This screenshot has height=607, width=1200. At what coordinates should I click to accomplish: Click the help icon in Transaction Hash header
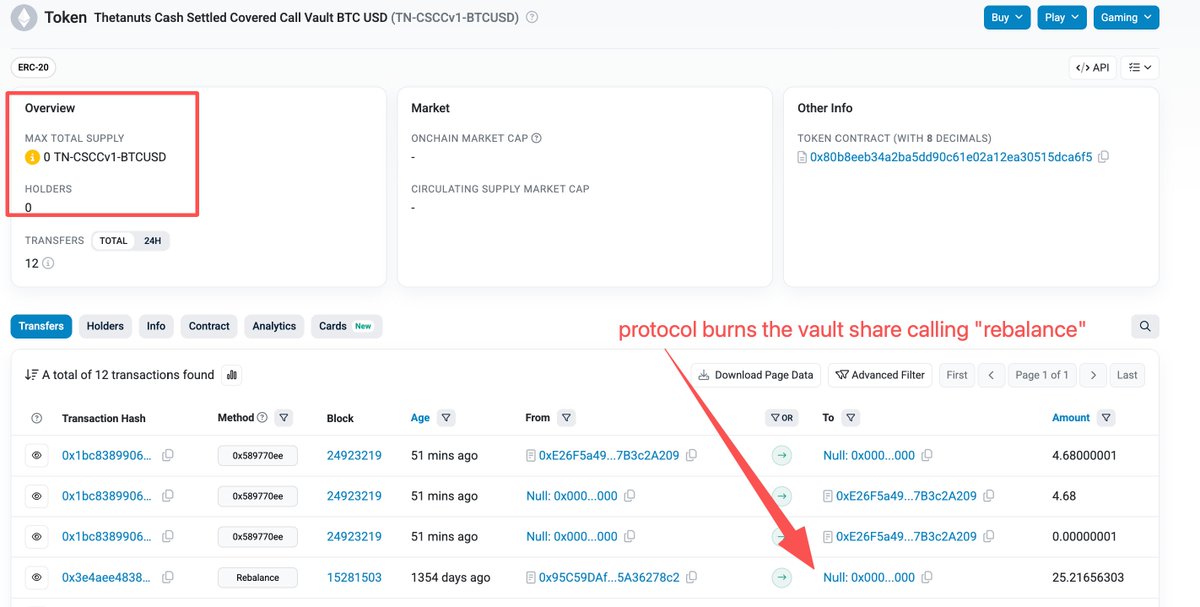37,418
